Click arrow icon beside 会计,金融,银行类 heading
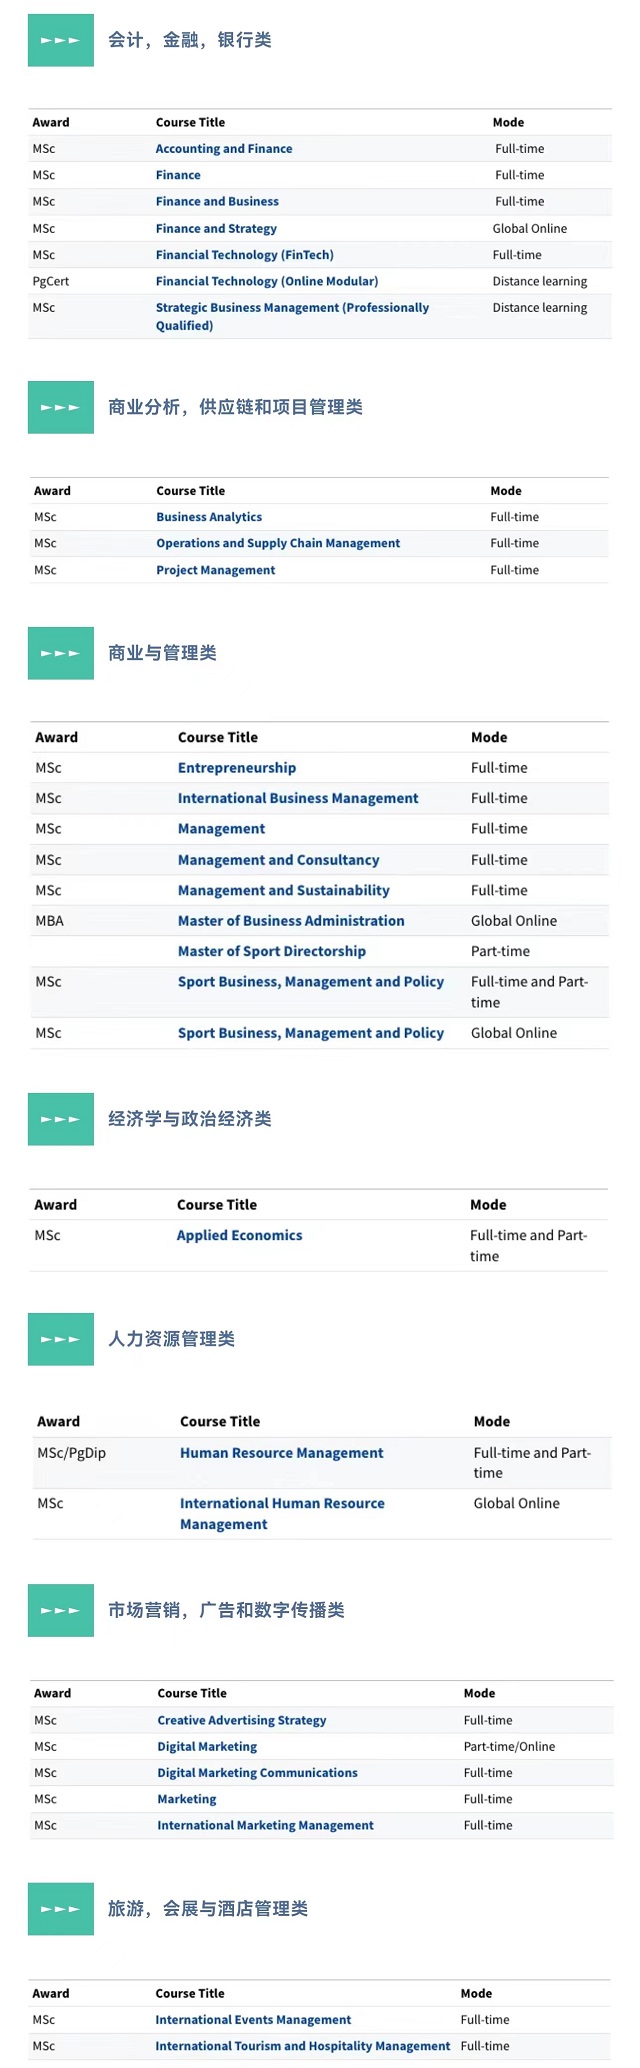Image resolution: width=640 pixels, height=2068 pixels. 61,40
